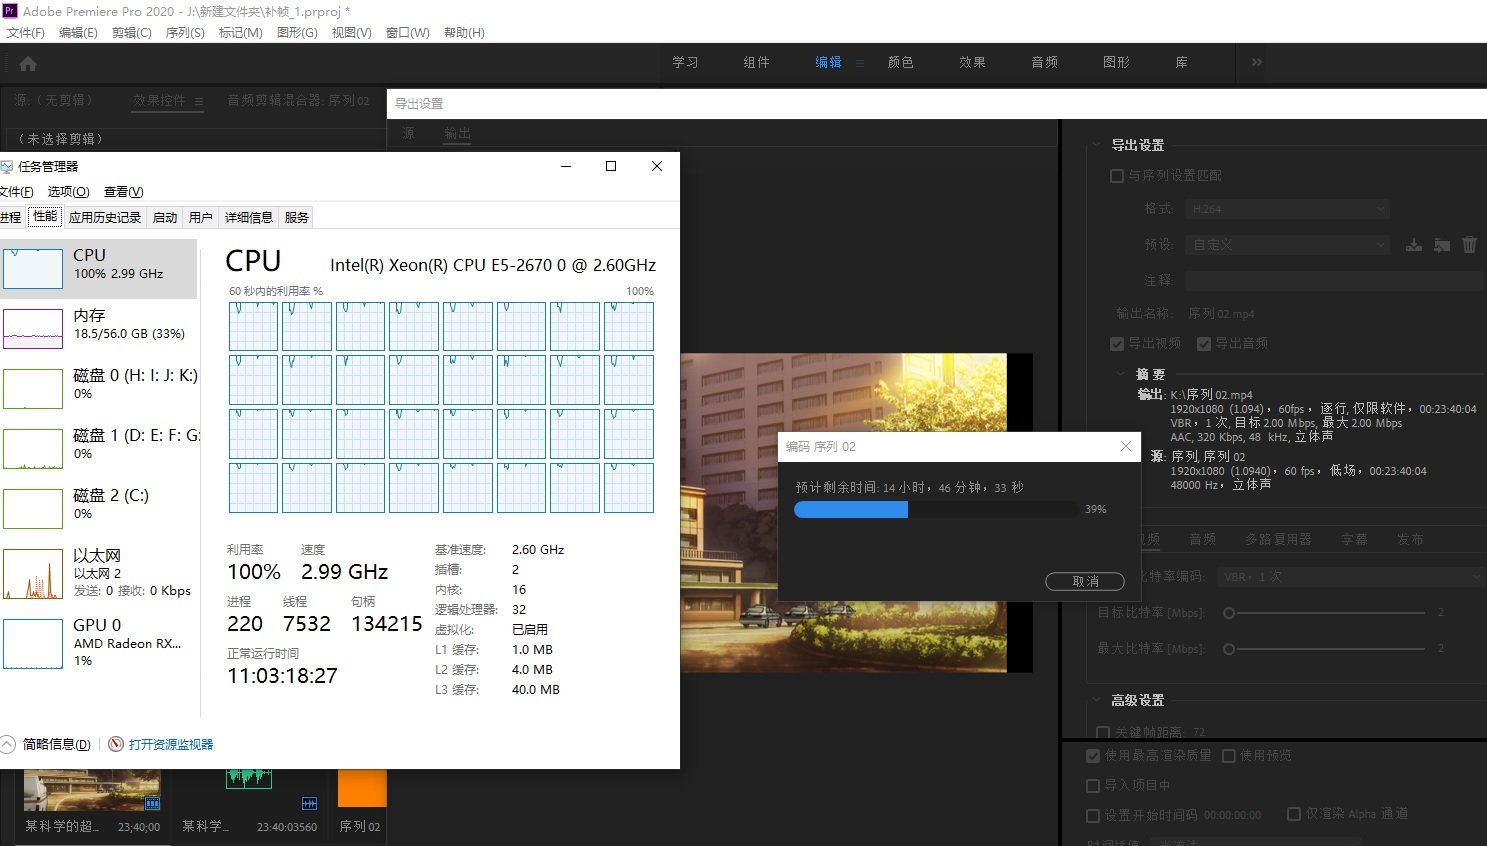This screenshot has width=1487, height=846.
Task: Open the 打开资源监视器 link
Action: 171,744
